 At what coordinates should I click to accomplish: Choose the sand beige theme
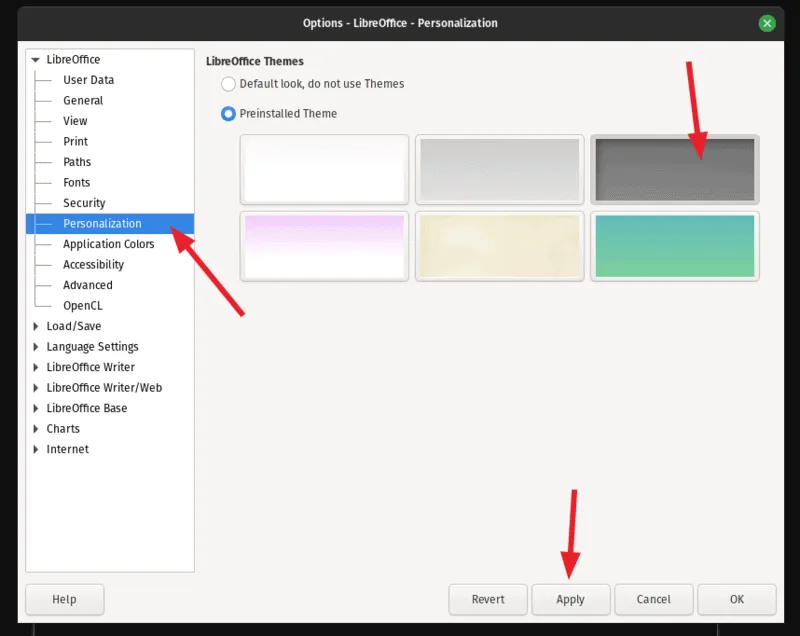tap(499, 246)
